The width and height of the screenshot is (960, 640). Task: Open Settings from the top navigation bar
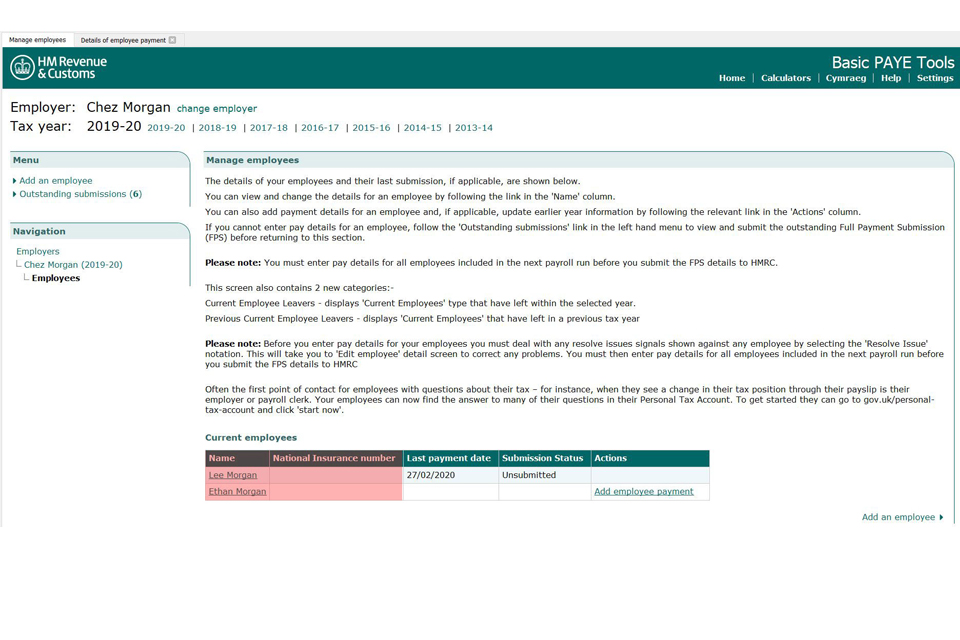click(934, 77)
